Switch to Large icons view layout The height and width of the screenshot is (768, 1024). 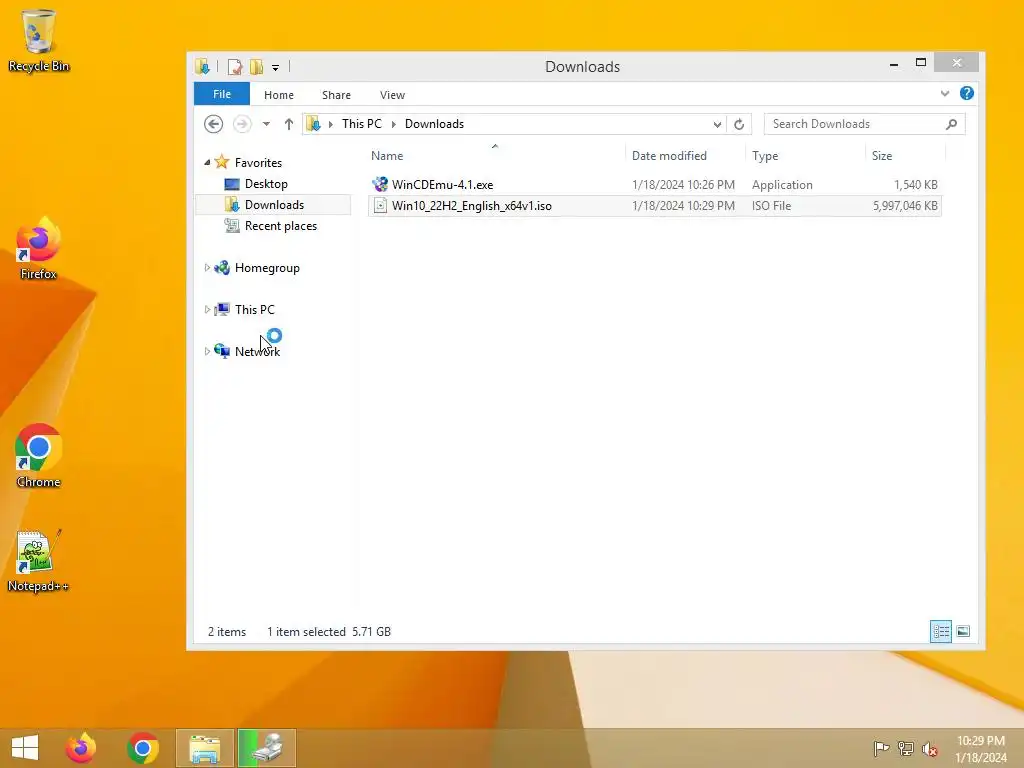point(963,632)
